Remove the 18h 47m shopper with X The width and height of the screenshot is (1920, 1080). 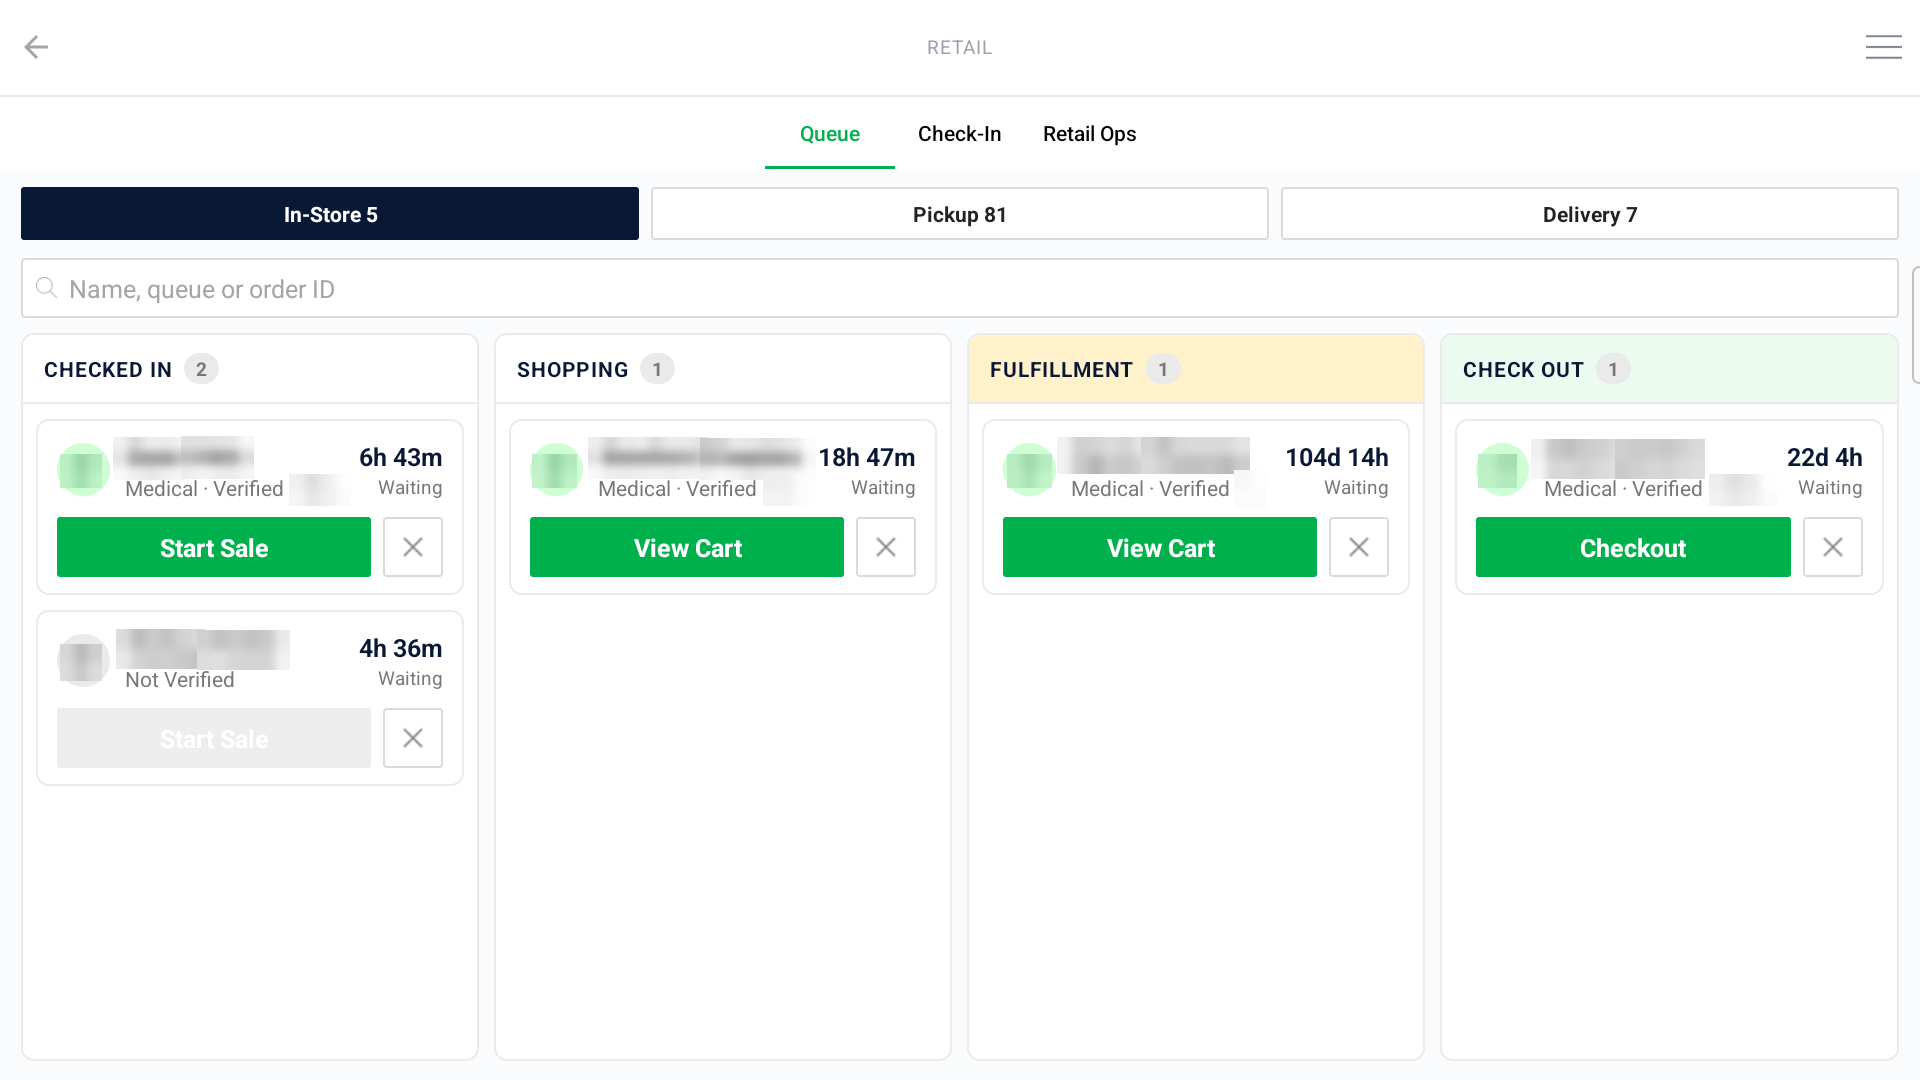tap(886, 547)
